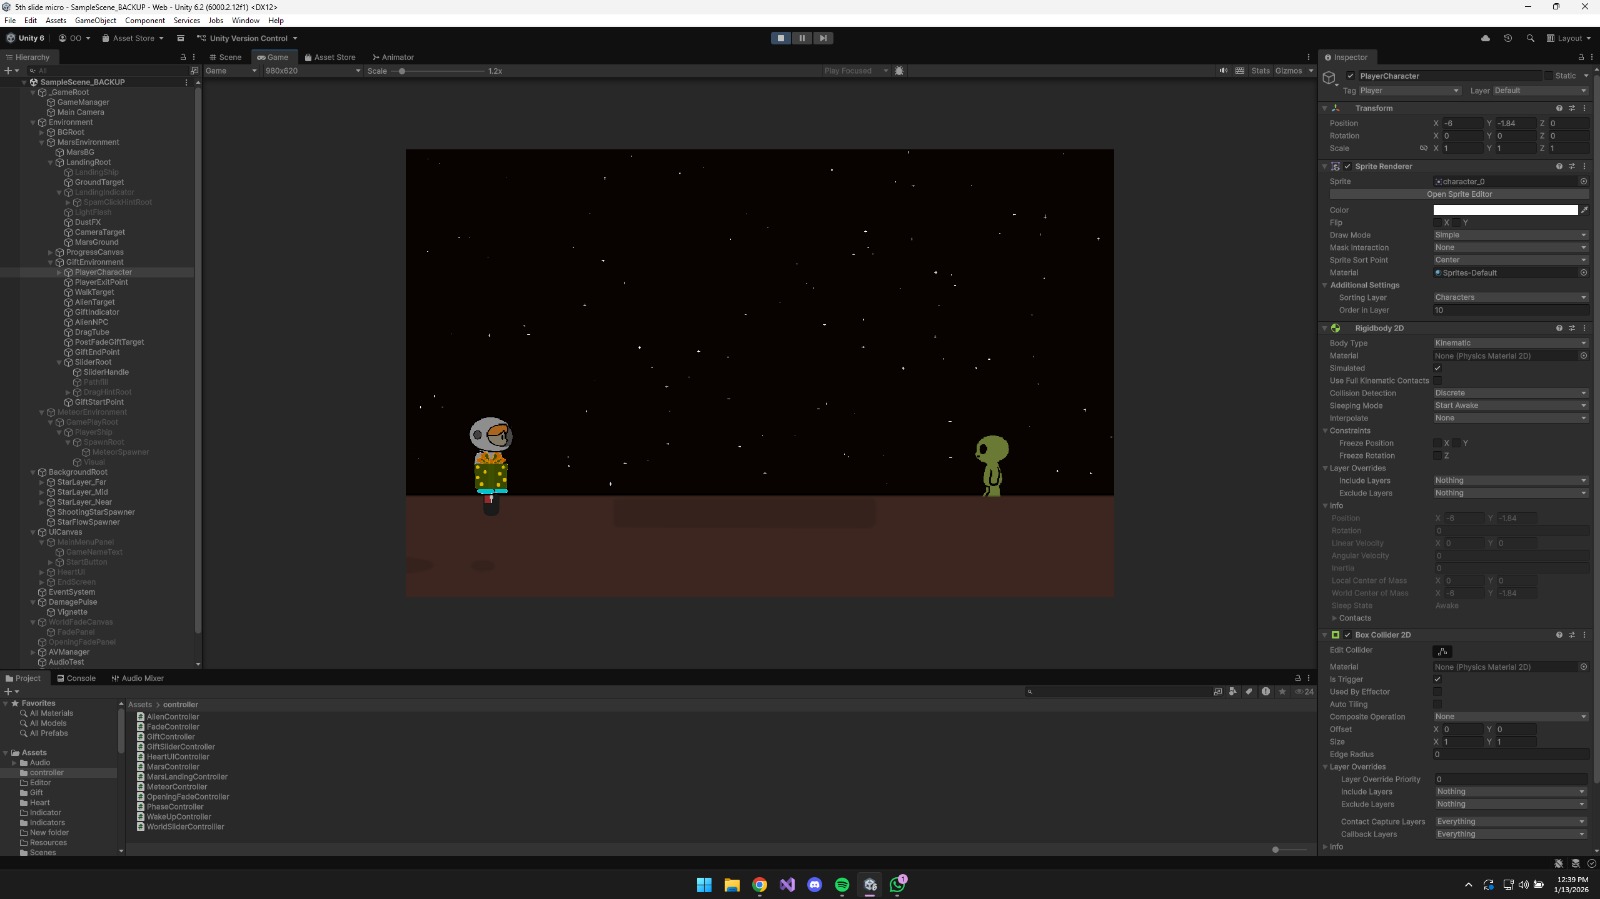Screen dimensions: 1600x899
Task: Click the Windows Start button
Action: [x=704, y=885]
